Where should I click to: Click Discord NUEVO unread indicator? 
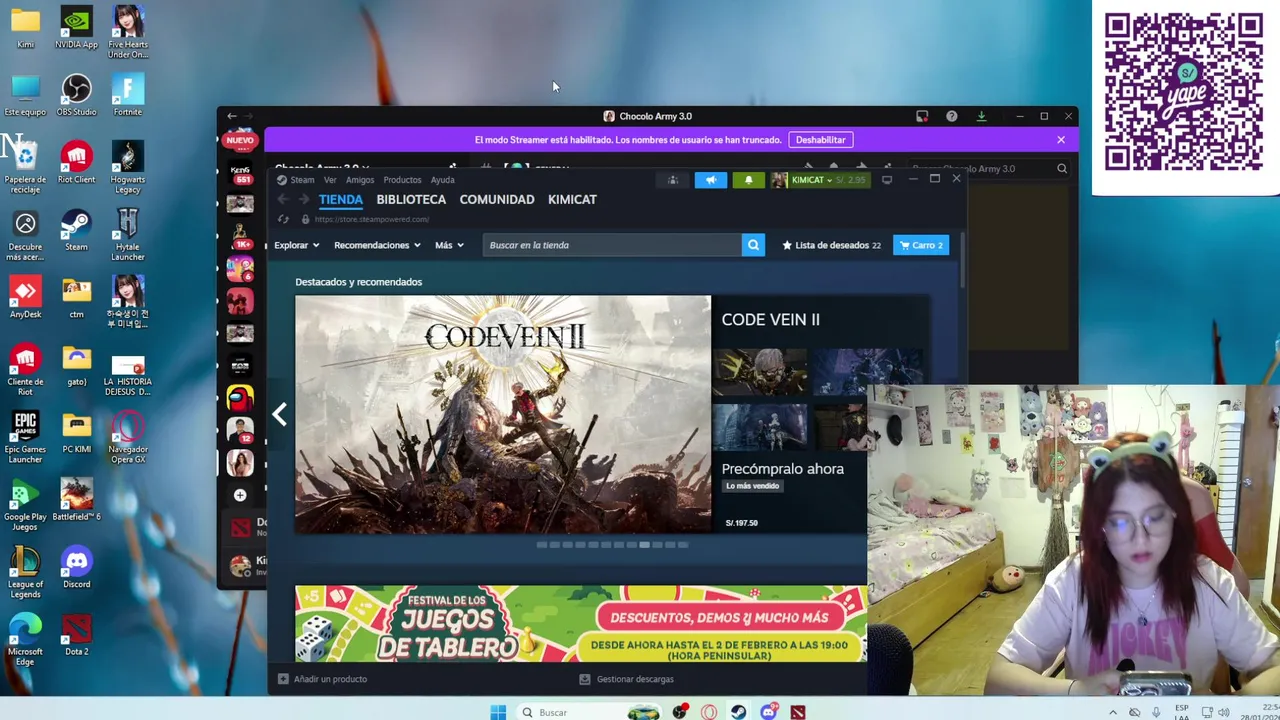tap(240, 140)
